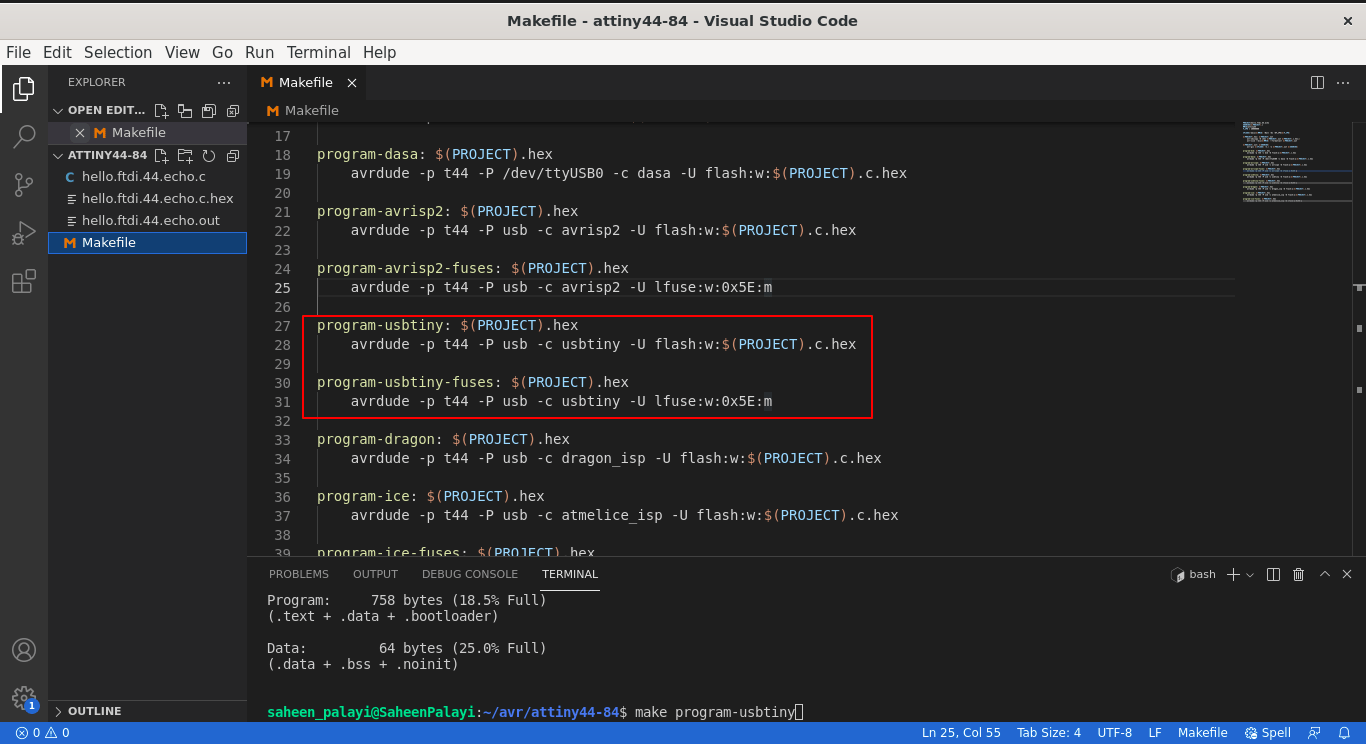Split the terminal pane
The width and height of the screenshot is (1366, 744).
point(1273,574)
